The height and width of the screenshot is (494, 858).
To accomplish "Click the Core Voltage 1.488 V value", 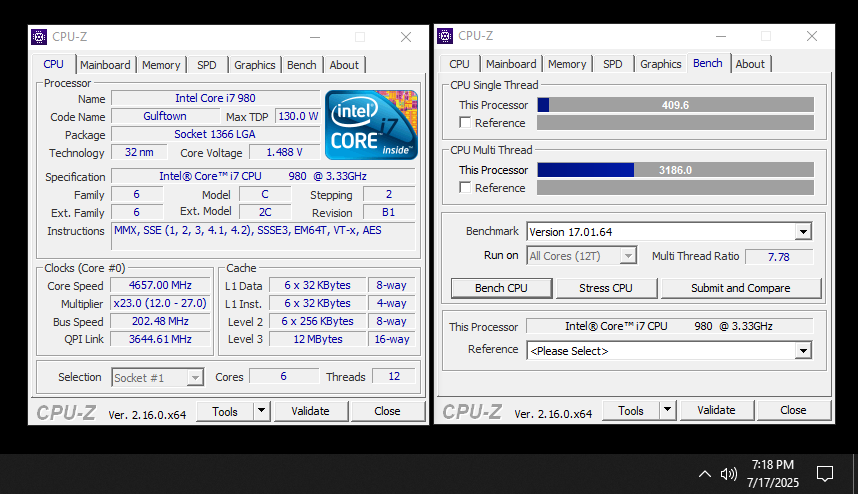I will click(285, 152).
